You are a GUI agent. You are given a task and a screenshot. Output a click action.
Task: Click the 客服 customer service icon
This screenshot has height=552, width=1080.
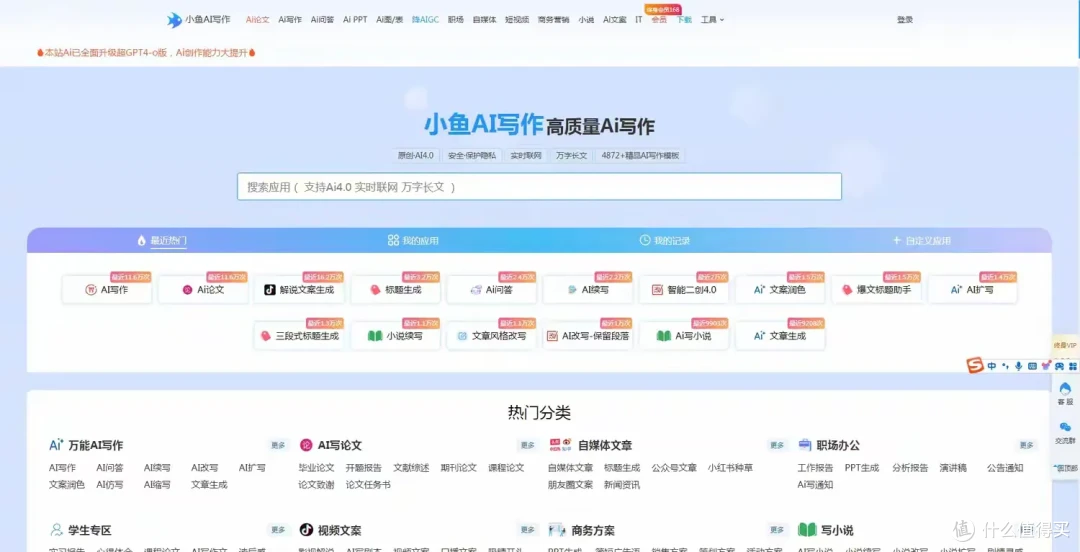tap(1065, 393)
